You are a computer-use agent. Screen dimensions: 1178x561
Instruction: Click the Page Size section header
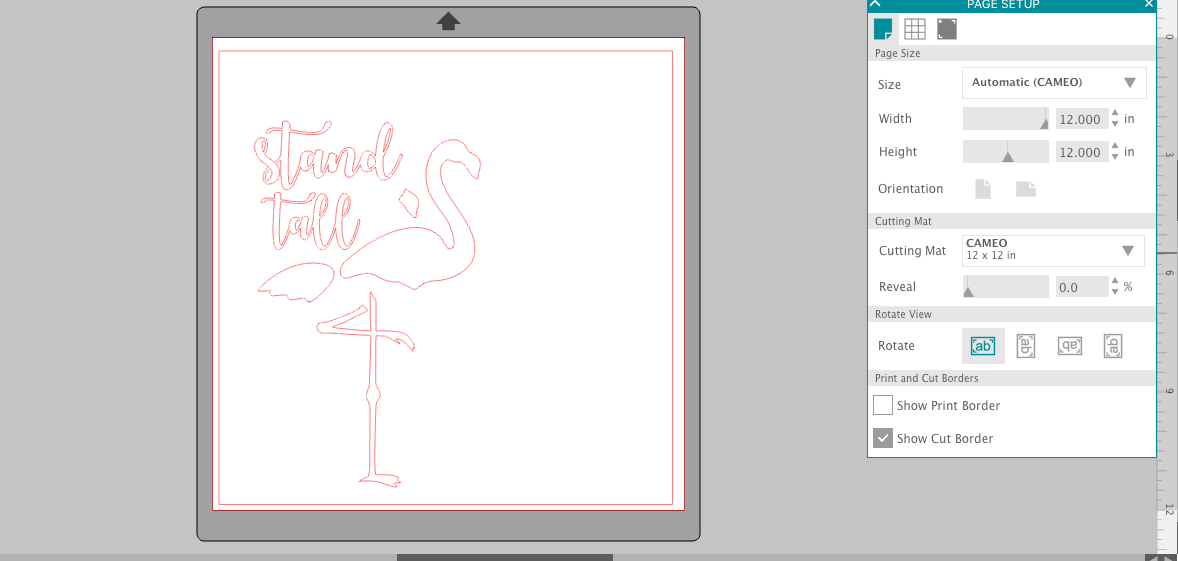(1011, 53)
